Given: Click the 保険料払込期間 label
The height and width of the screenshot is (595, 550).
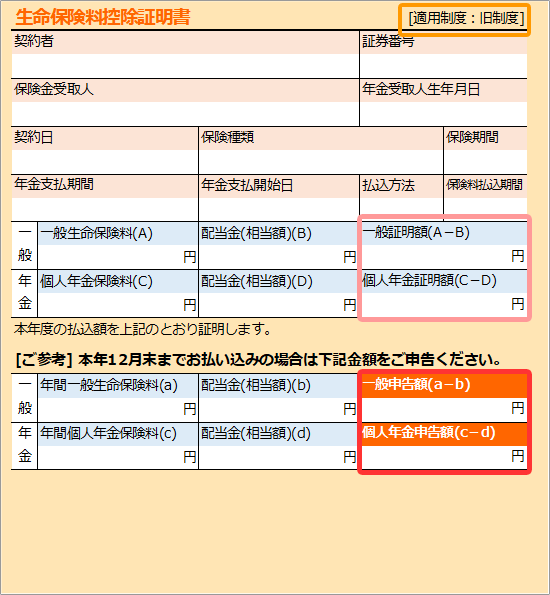Looking at the screenshot, I should 484,185.
